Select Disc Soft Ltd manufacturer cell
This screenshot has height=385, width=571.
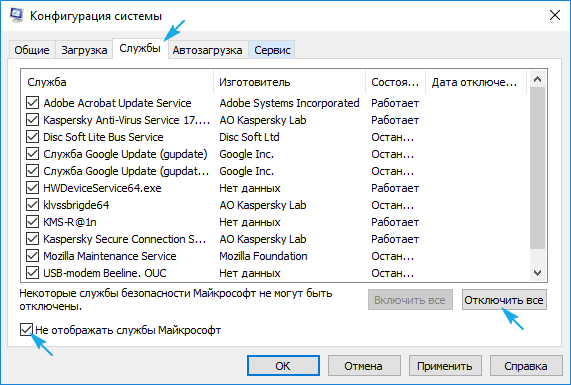coord(249,137)
